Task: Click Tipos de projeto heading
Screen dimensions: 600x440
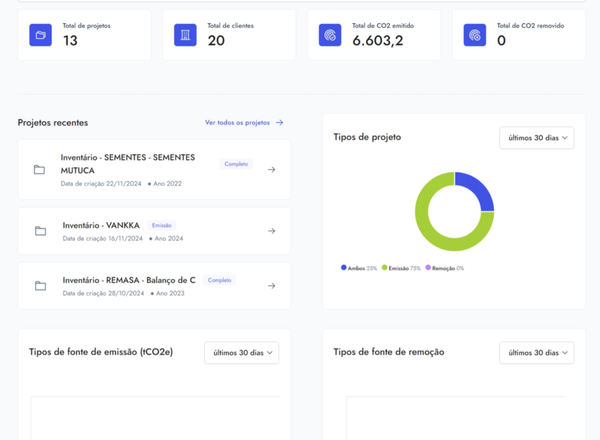Action: coord(367,137)
